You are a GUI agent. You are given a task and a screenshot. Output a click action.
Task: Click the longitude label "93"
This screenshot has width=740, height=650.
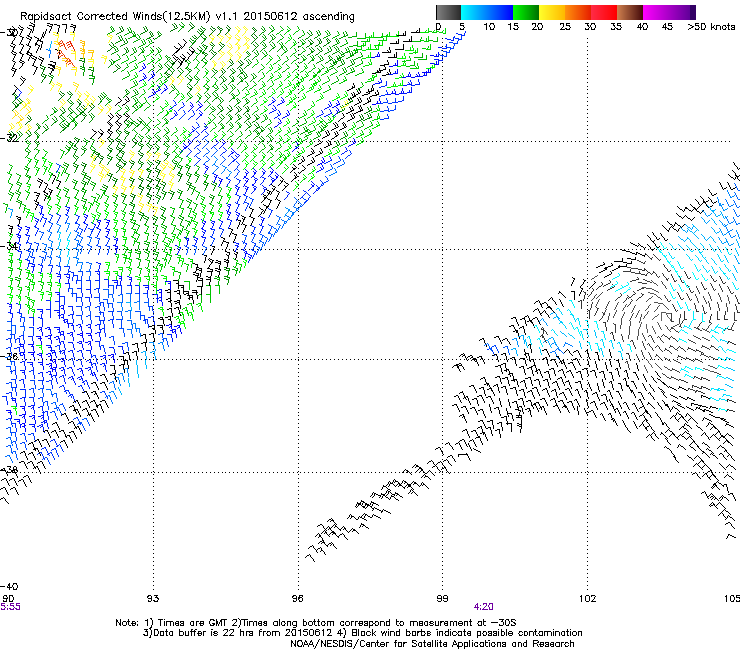[x=152, y=599]
